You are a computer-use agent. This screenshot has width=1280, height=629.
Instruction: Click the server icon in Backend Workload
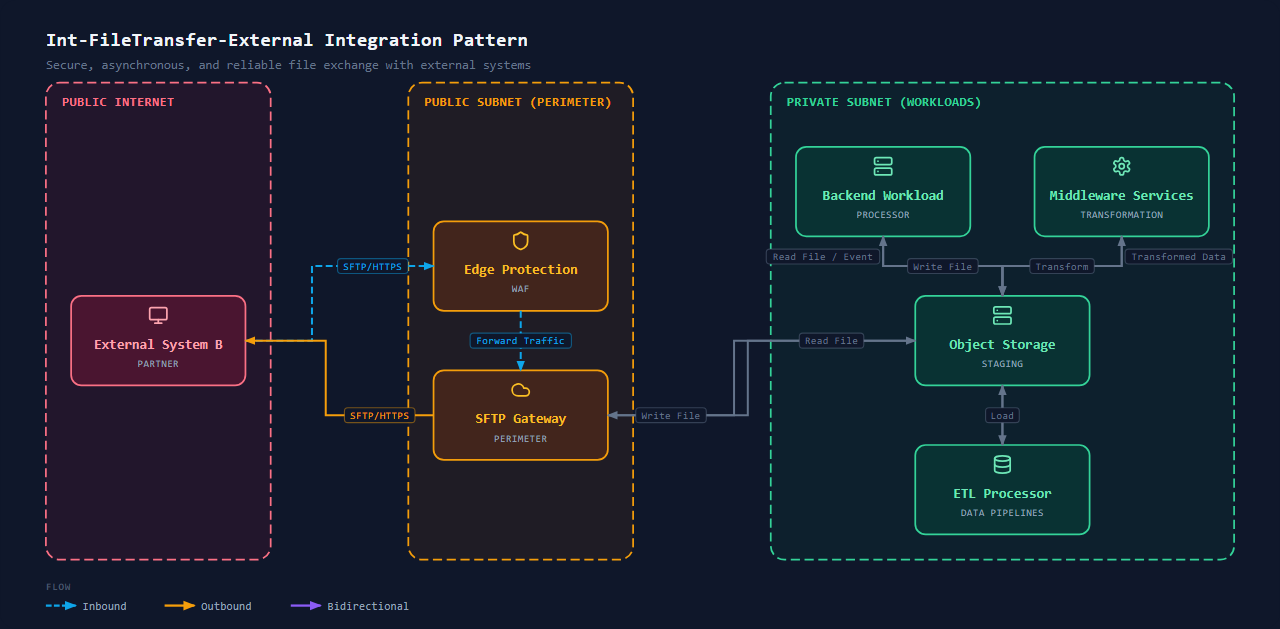pyautogui.click(x=883, y=166)
